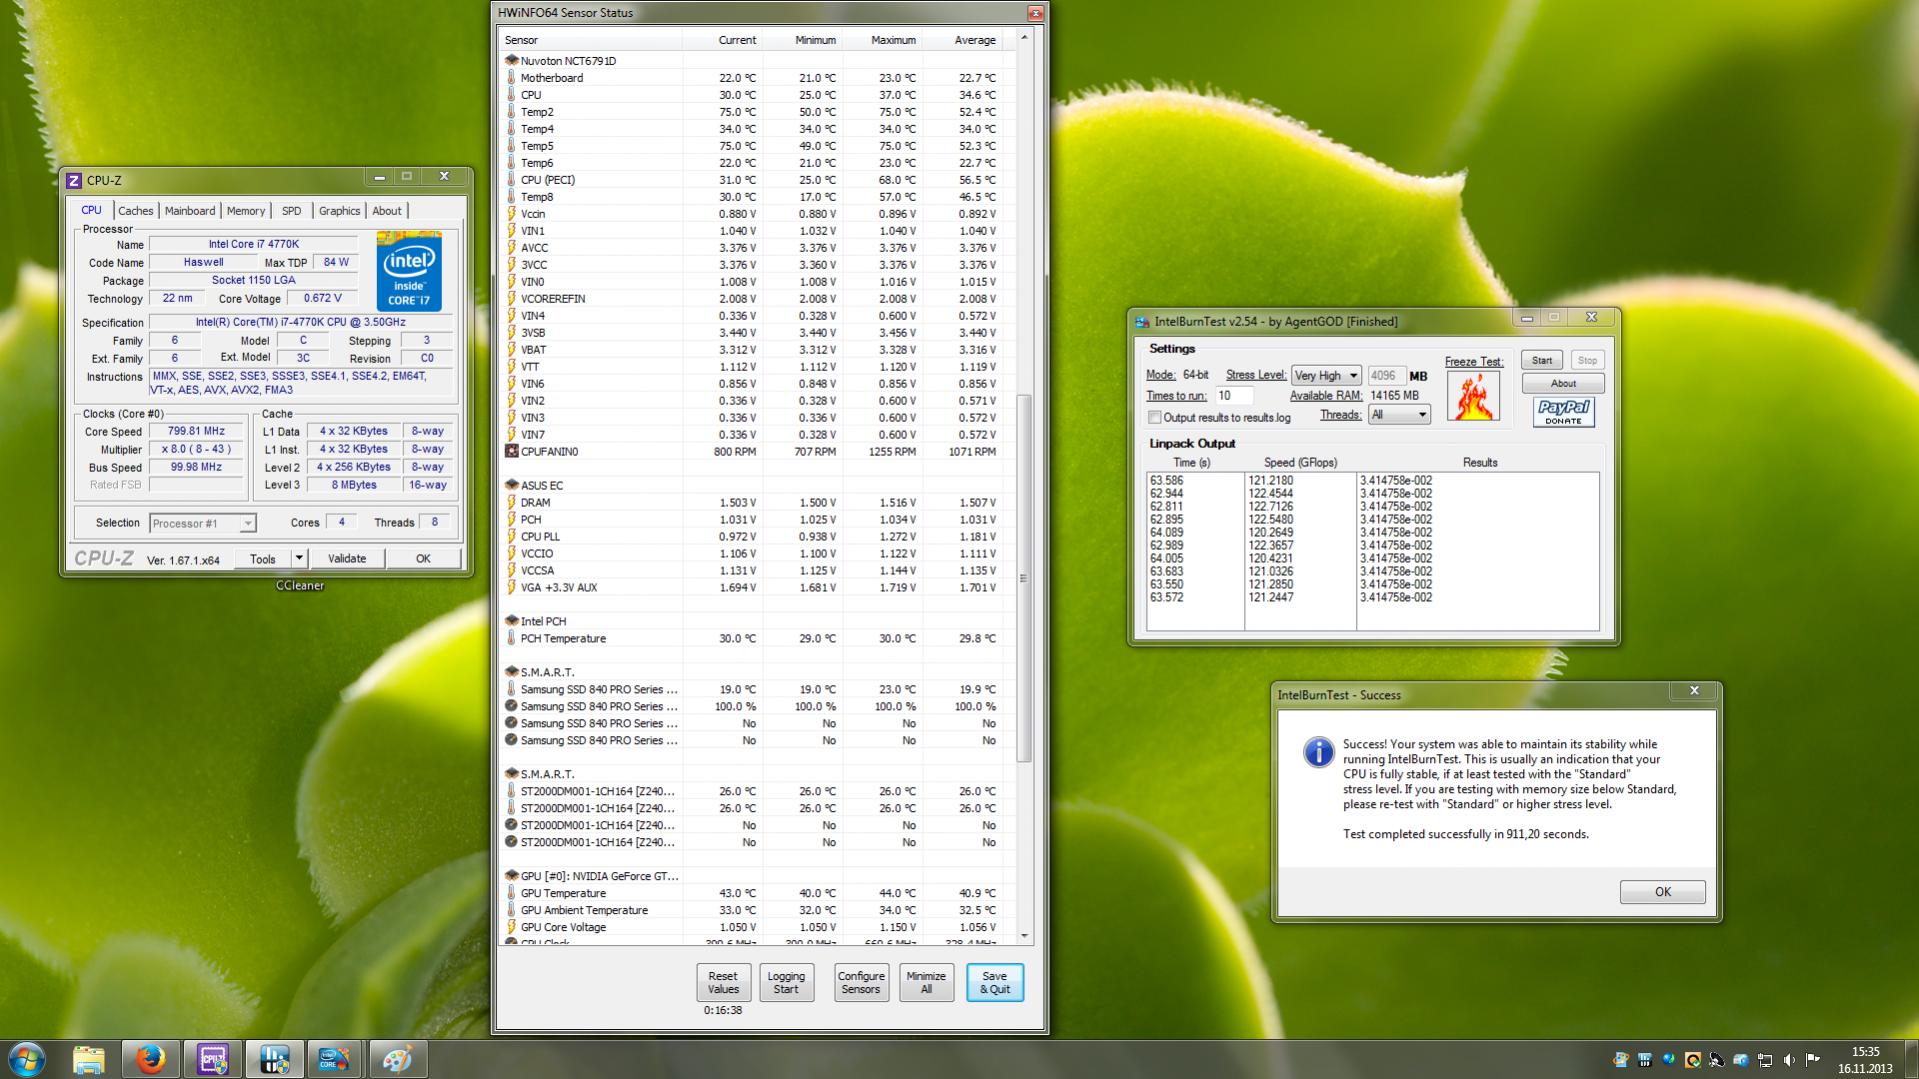
Task: Switch to HWiNFO64 via its taskbar icon
Action: (x=274, y=1059)
